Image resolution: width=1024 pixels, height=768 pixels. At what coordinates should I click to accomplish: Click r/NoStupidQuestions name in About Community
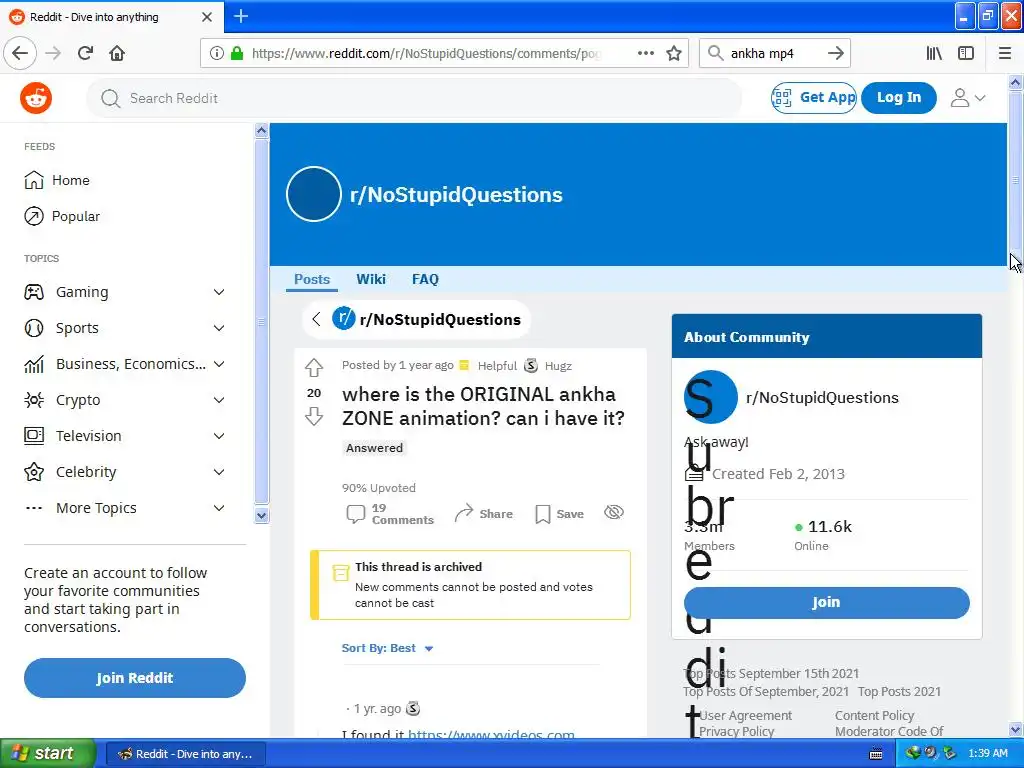point(822,398)
